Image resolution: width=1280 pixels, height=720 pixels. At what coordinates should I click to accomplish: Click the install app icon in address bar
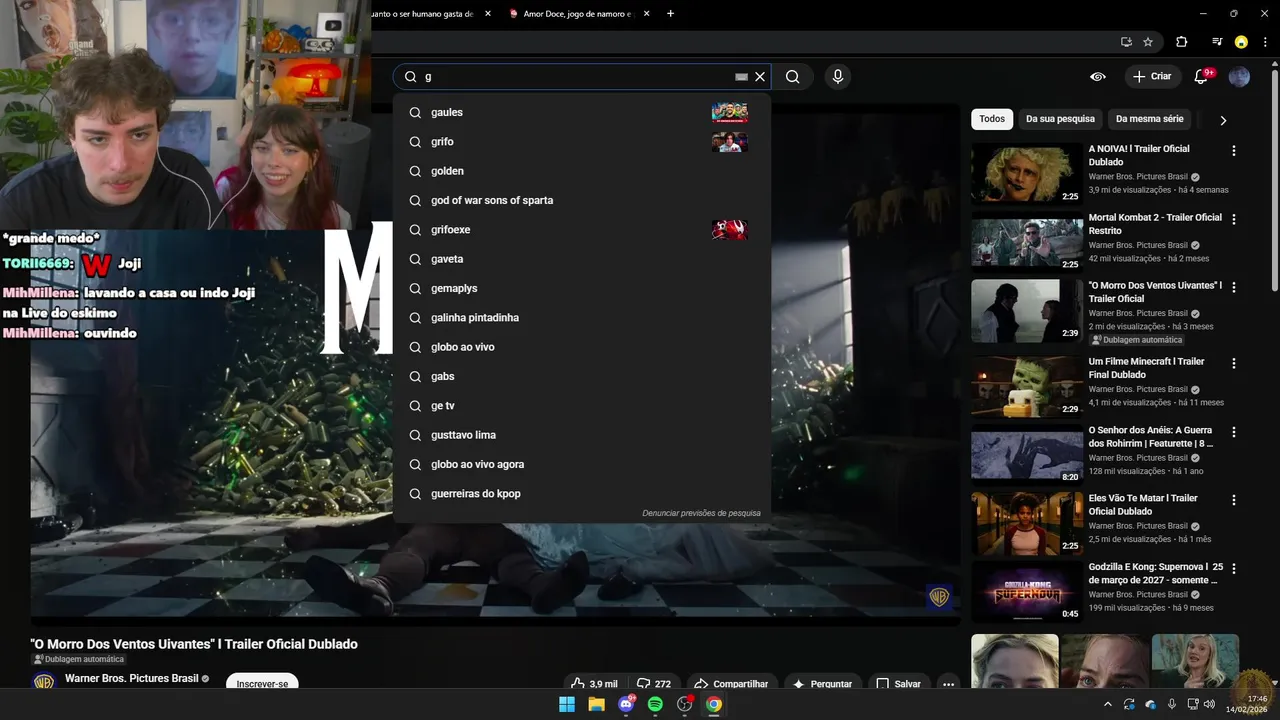pos(1126,42)
